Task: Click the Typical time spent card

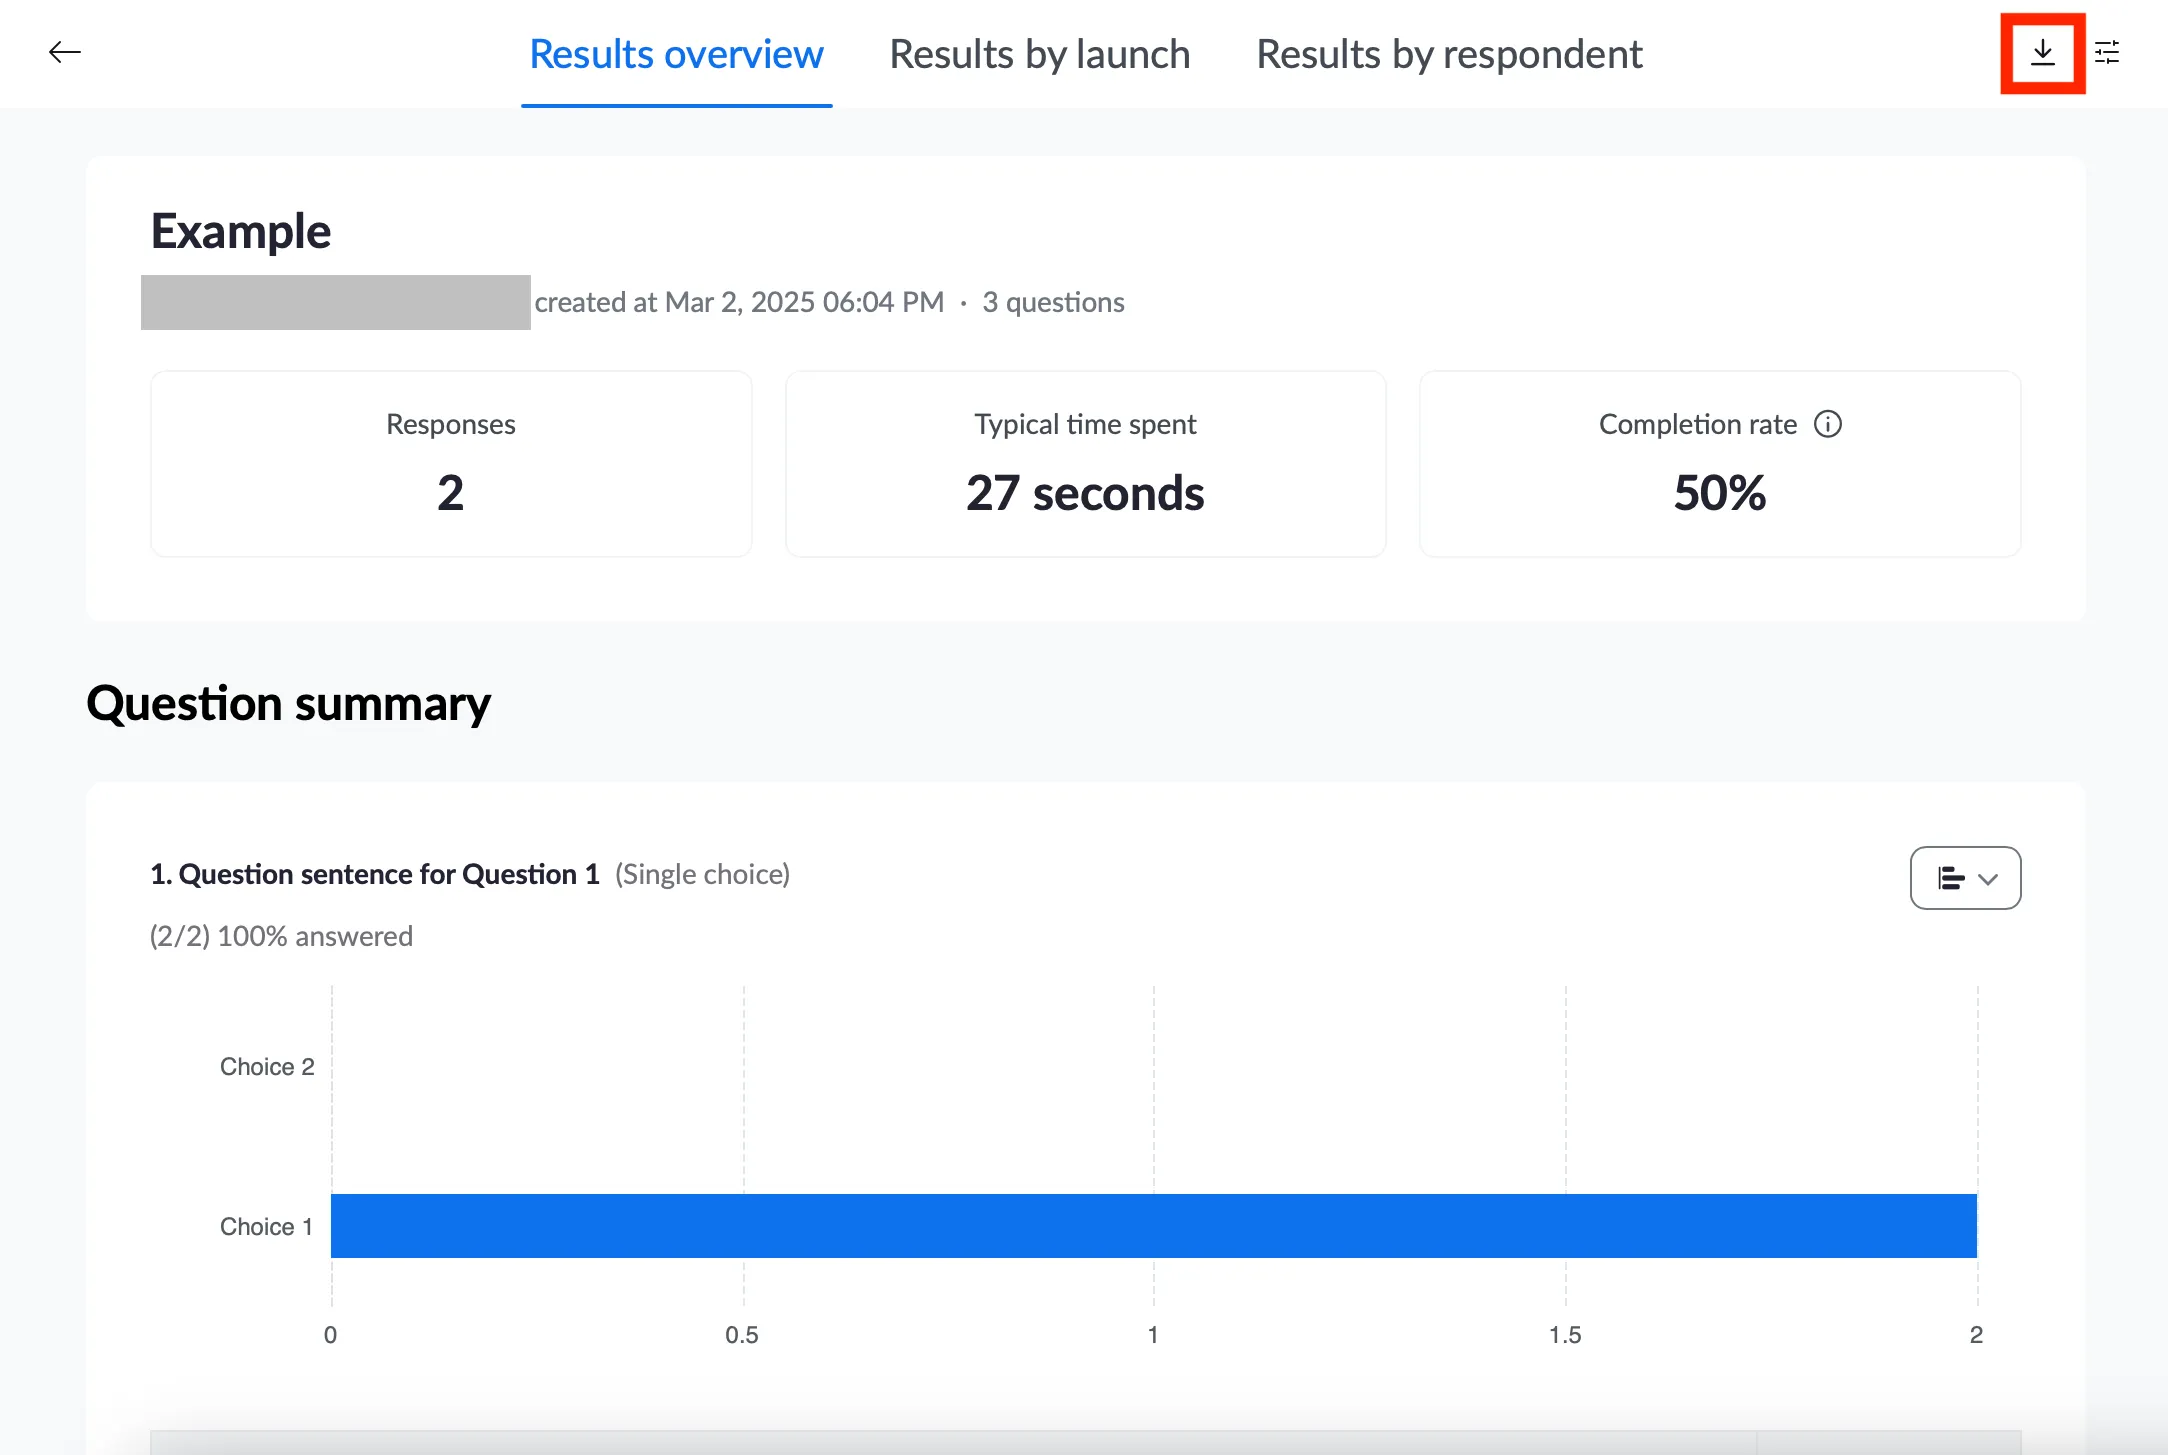Action: tap(1085, 463)
